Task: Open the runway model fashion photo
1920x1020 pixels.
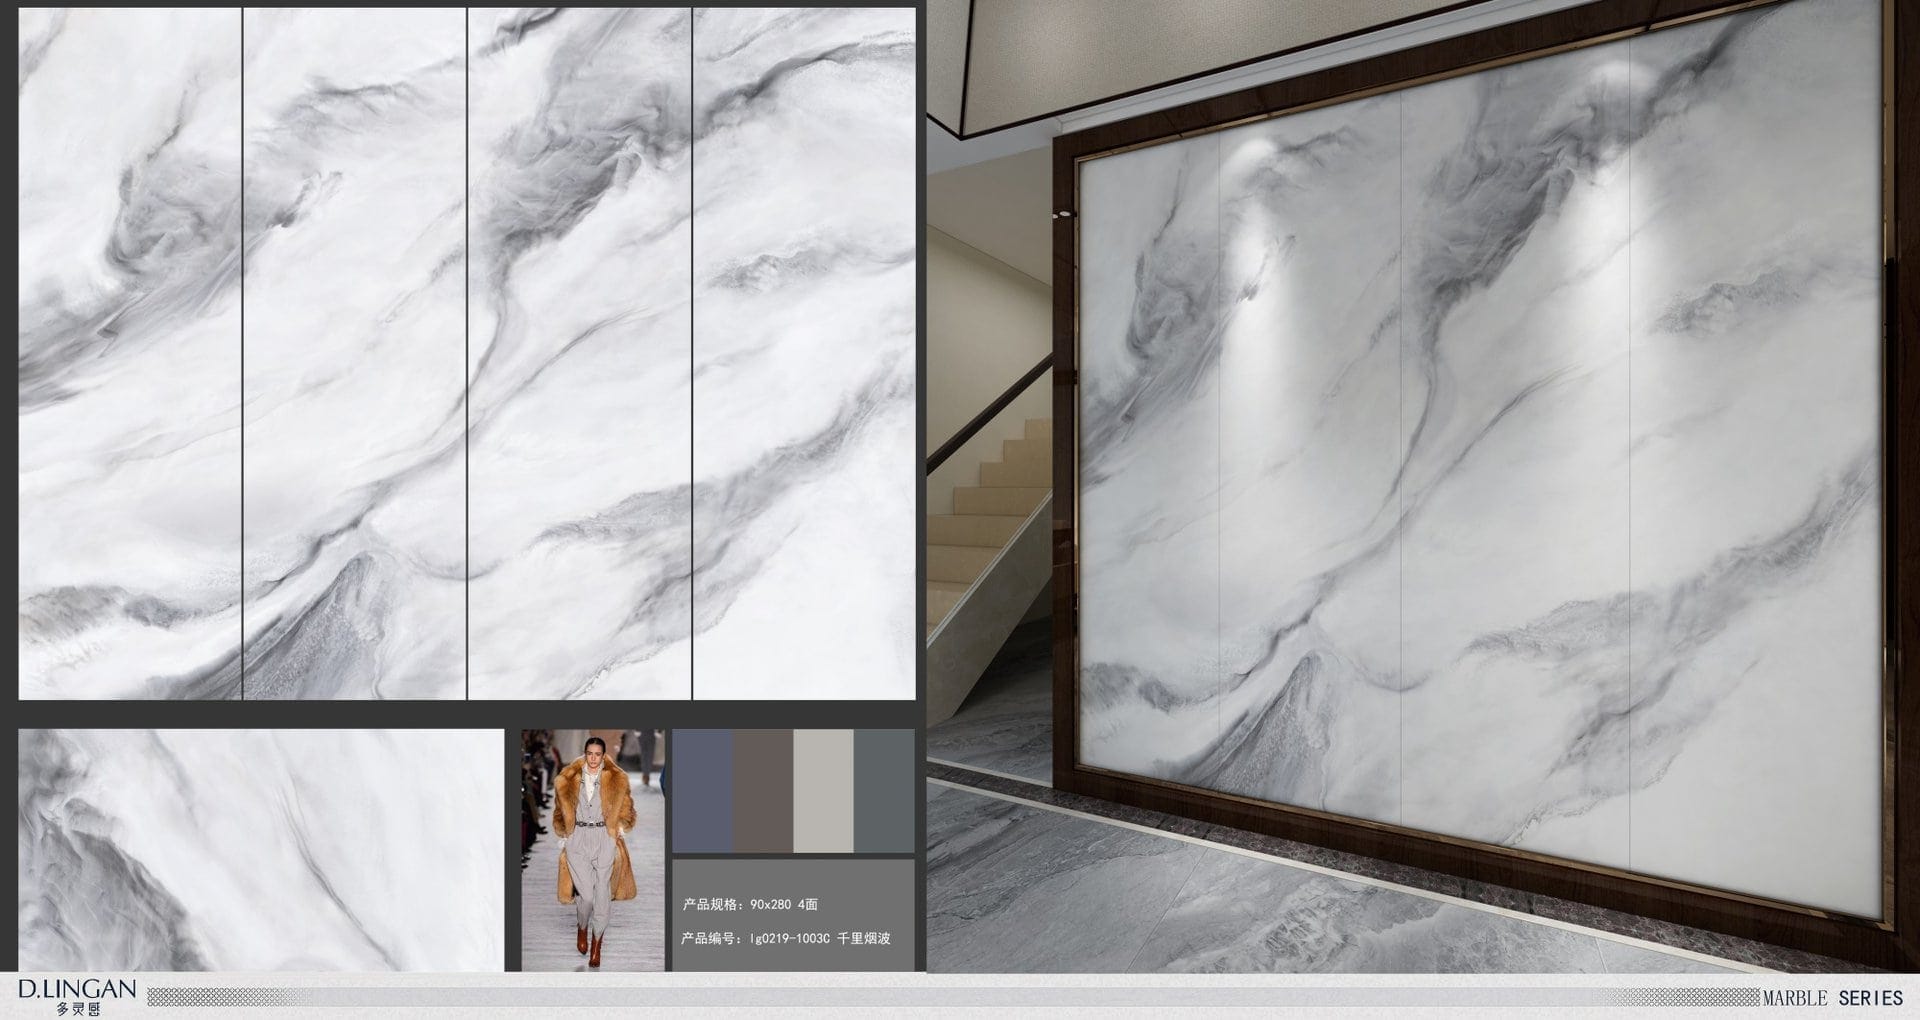Action: click(x=593, y=850)
